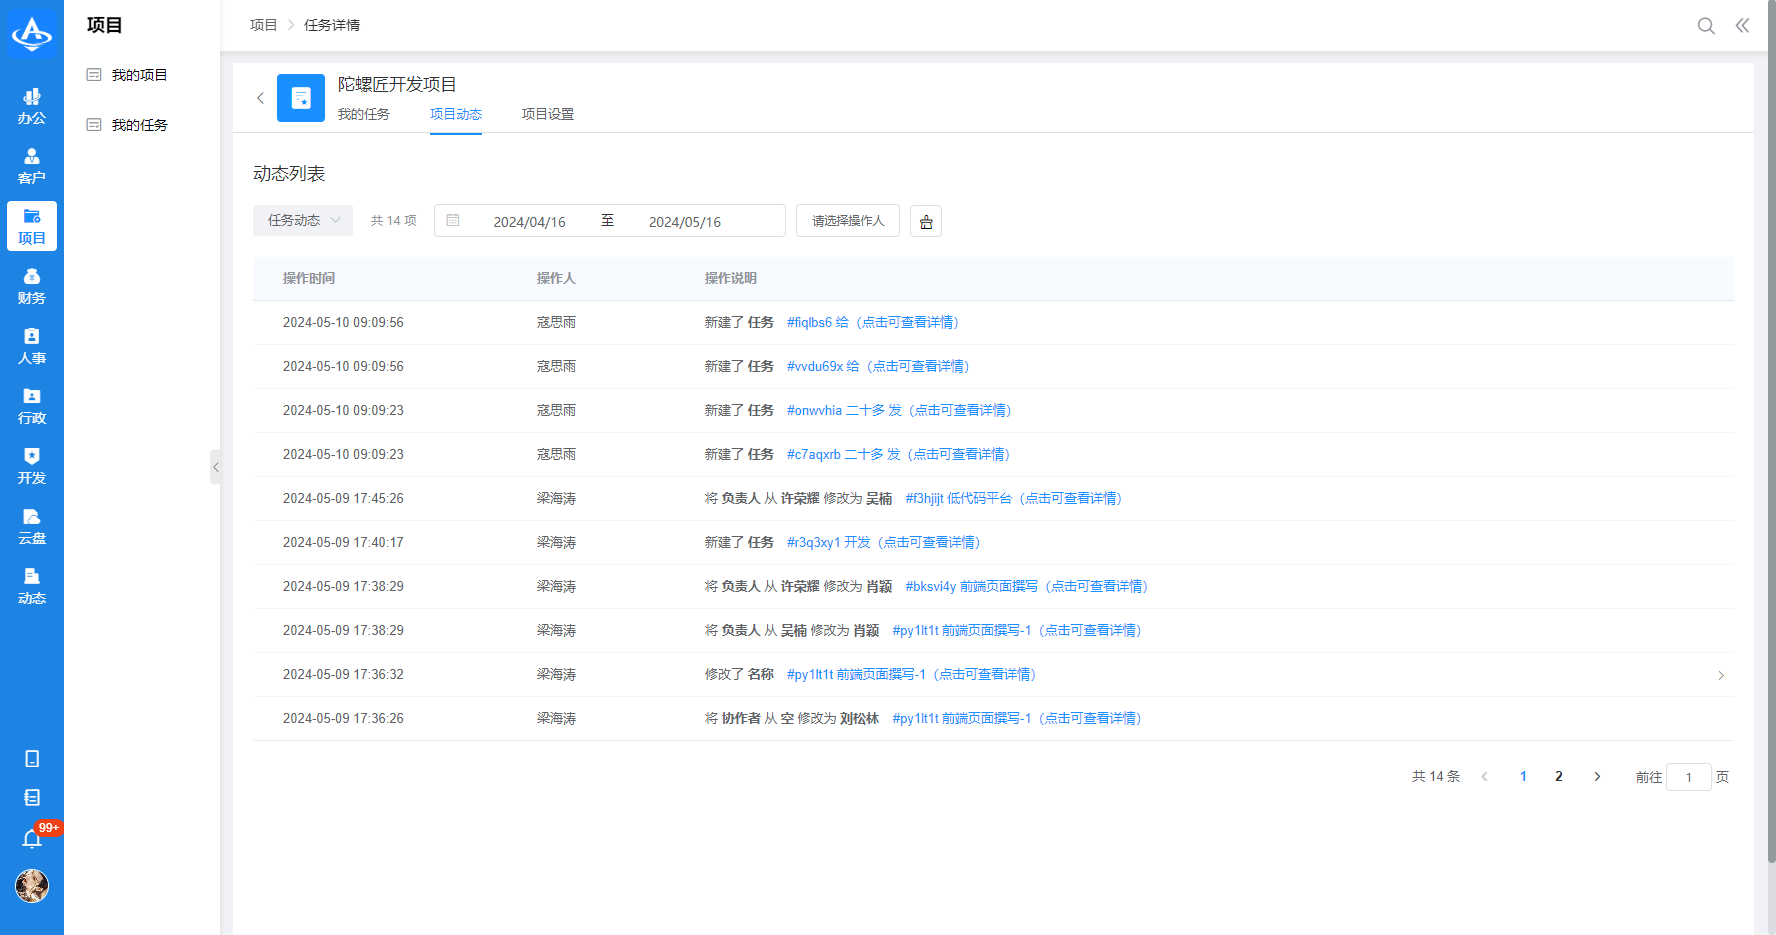Click the page vertical scrollbar

(x=1771, y=430)
